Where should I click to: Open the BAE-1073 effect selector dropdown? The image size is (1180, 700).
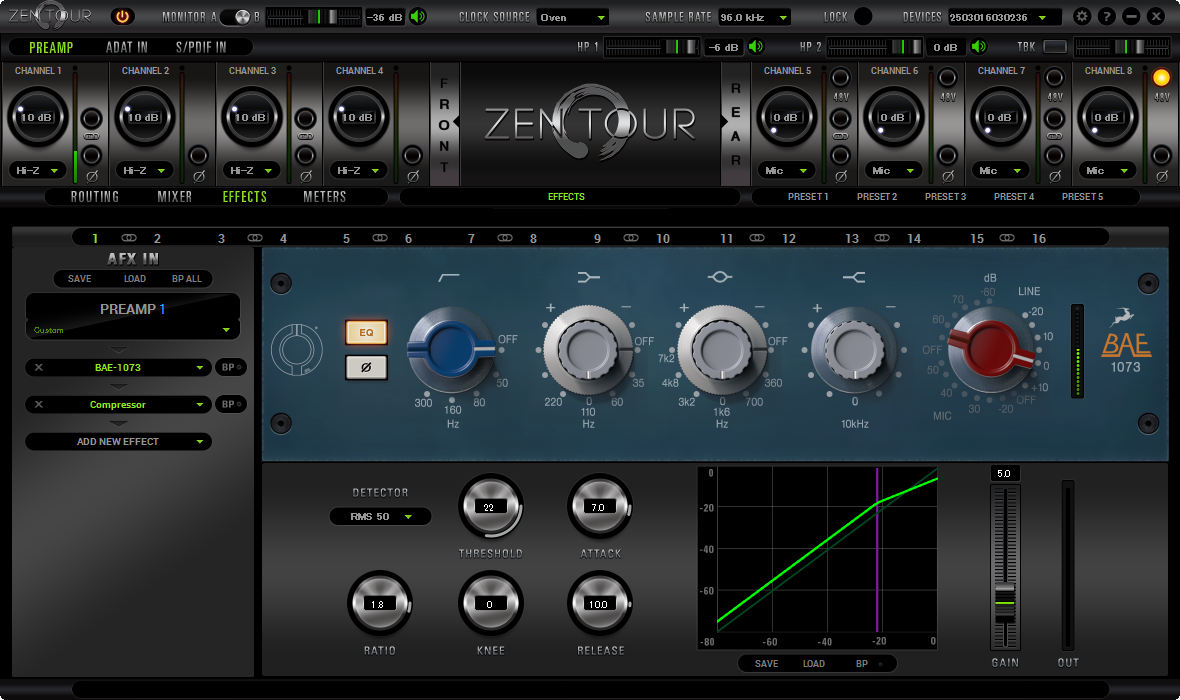point(118,367)
